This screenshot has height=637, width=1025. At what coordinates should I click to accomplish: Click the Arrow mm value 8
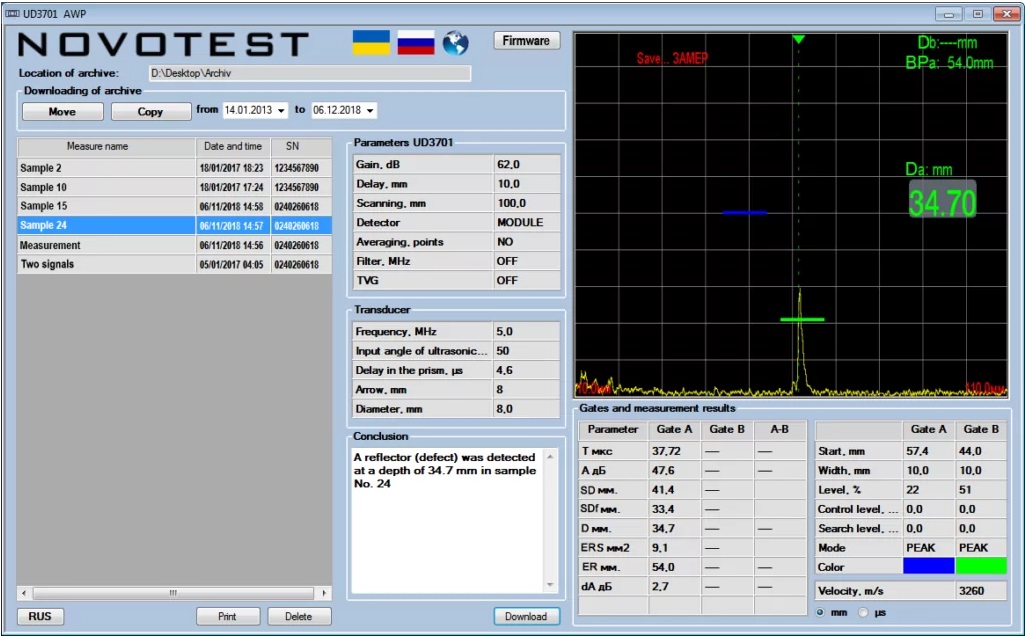pyautogui.click(x=526, y=389)
